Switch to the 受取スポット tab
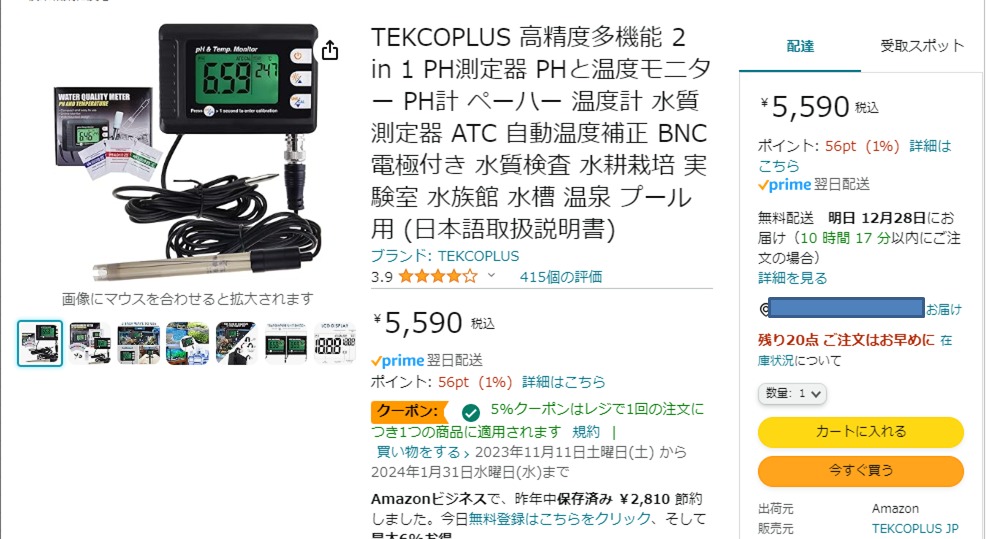The height and width of the screenshot is (539, 987). pos(922,46)
